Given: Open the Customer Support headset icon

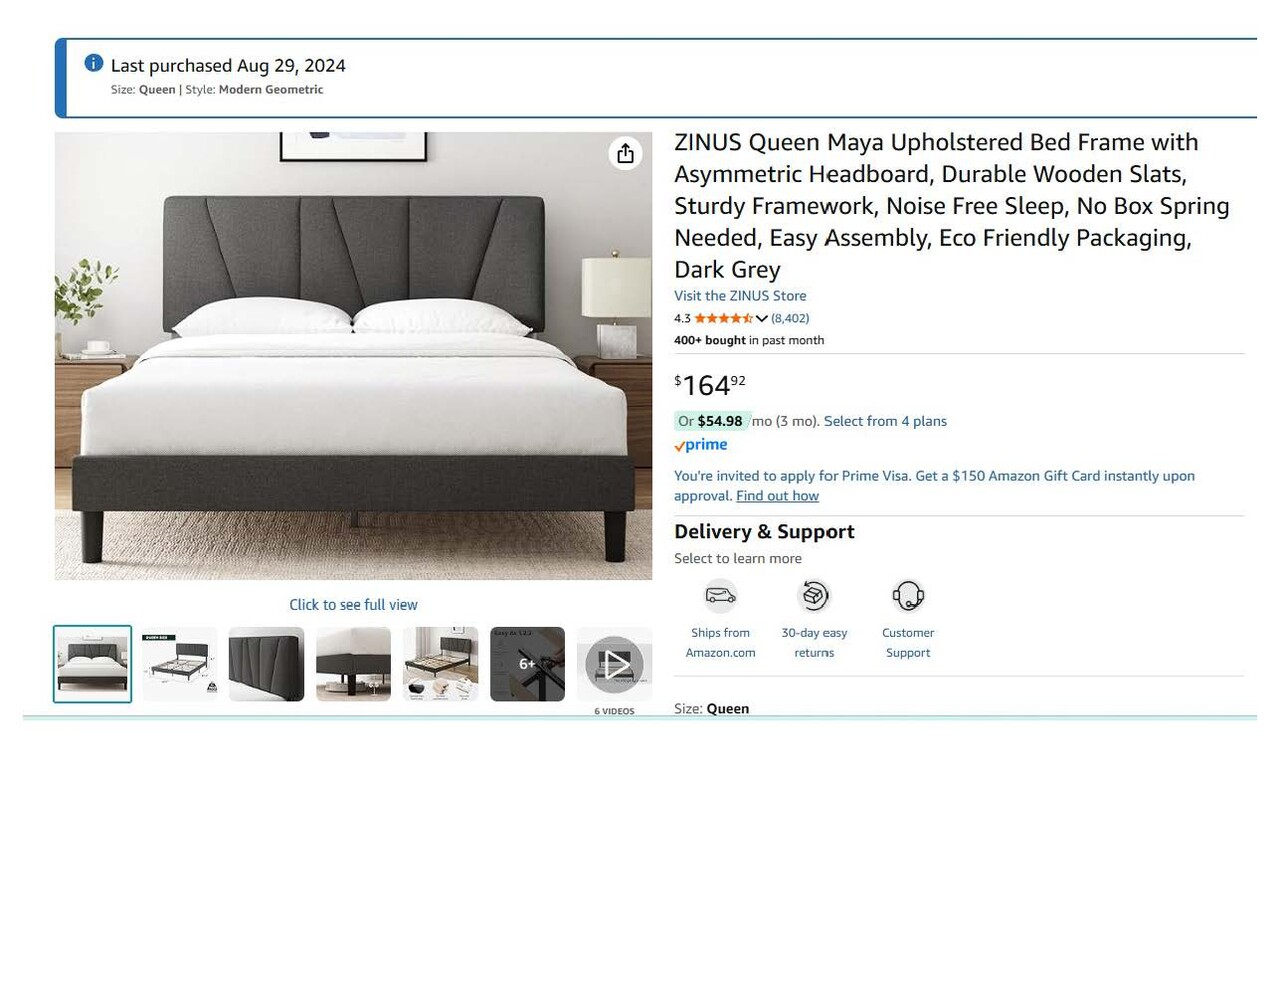Looking at the screenshot, I should (x=908, y=596).
